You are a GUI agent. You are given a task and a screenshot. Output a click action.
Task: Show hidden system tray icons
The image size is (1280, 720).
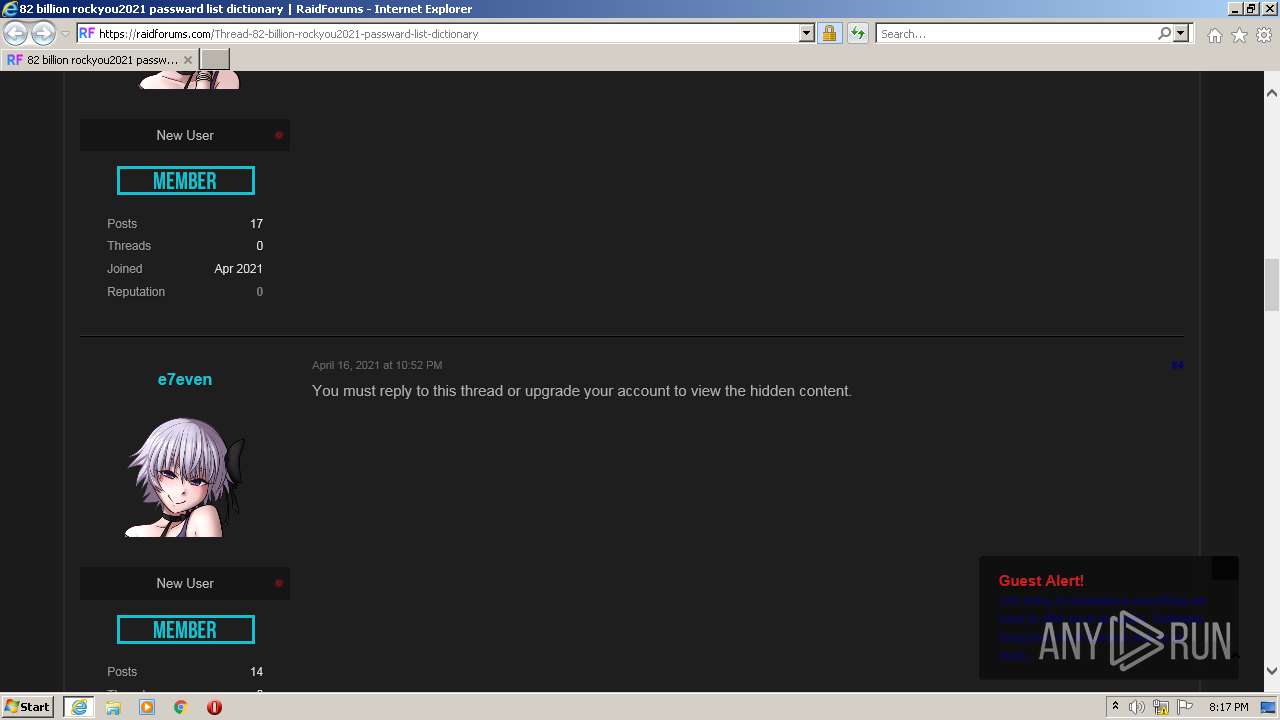(1115, 707)
